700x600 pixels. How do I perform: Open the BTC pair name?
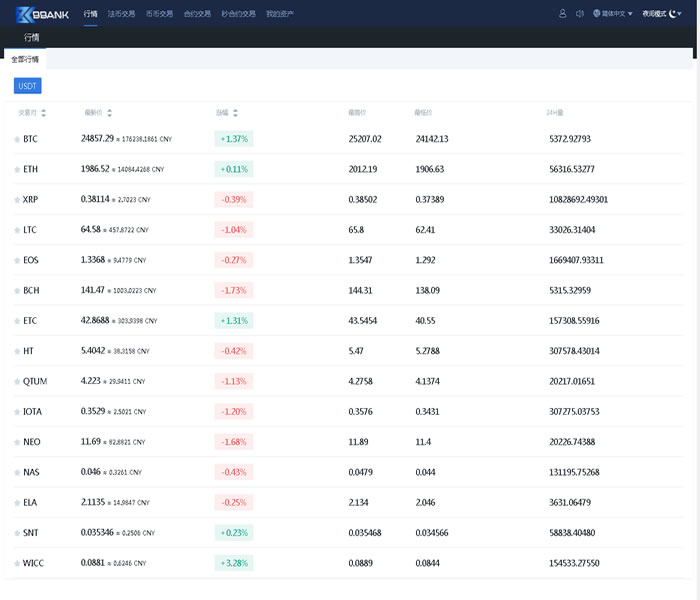[x=30, y=139]
